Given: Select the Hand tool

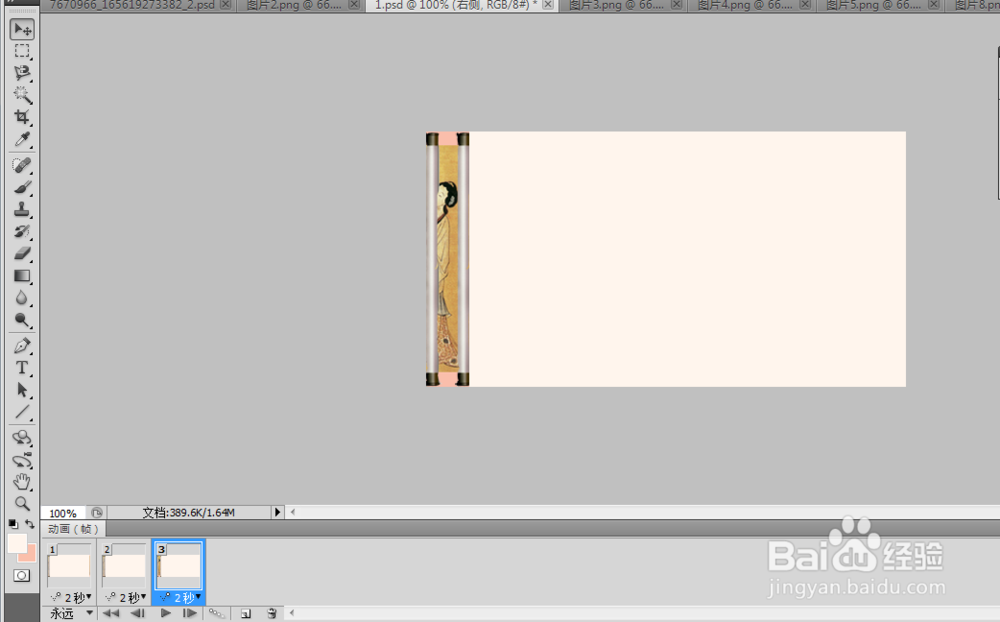Looking at the screenshot, I should click(x=22, y=482).
